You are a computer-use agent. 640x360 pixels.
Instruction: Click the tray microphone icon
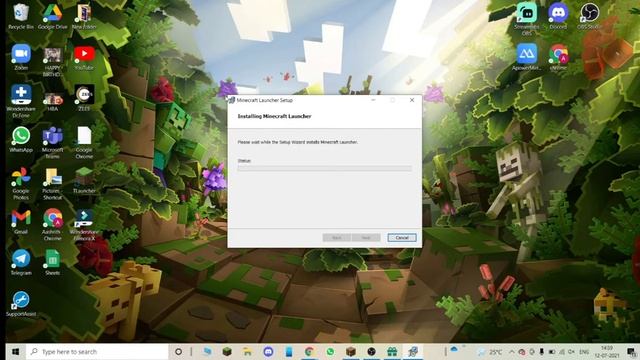coord(541,351)
